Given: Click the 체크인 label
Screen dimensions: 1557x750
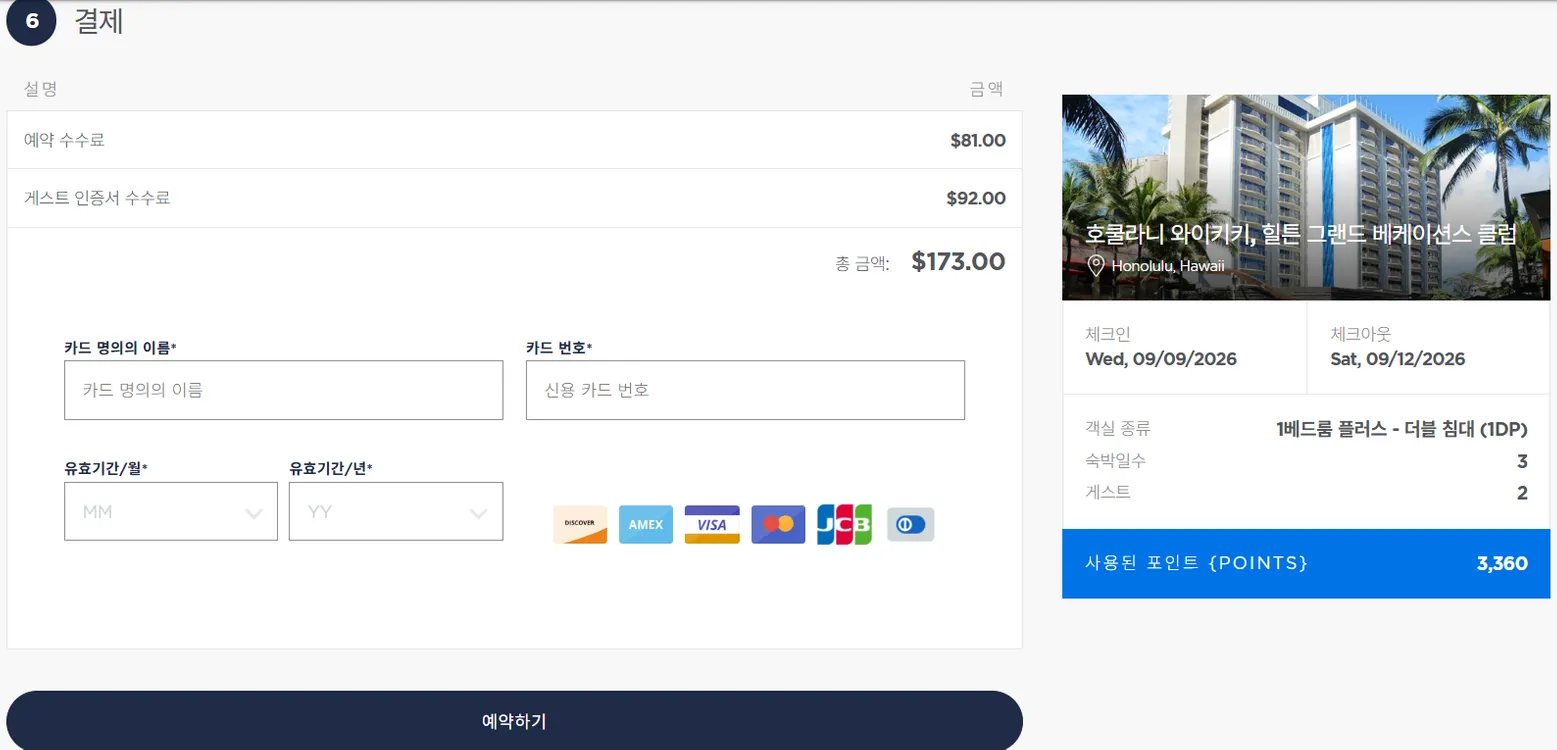Looking at the screenshot, I should pos(1108,334).
